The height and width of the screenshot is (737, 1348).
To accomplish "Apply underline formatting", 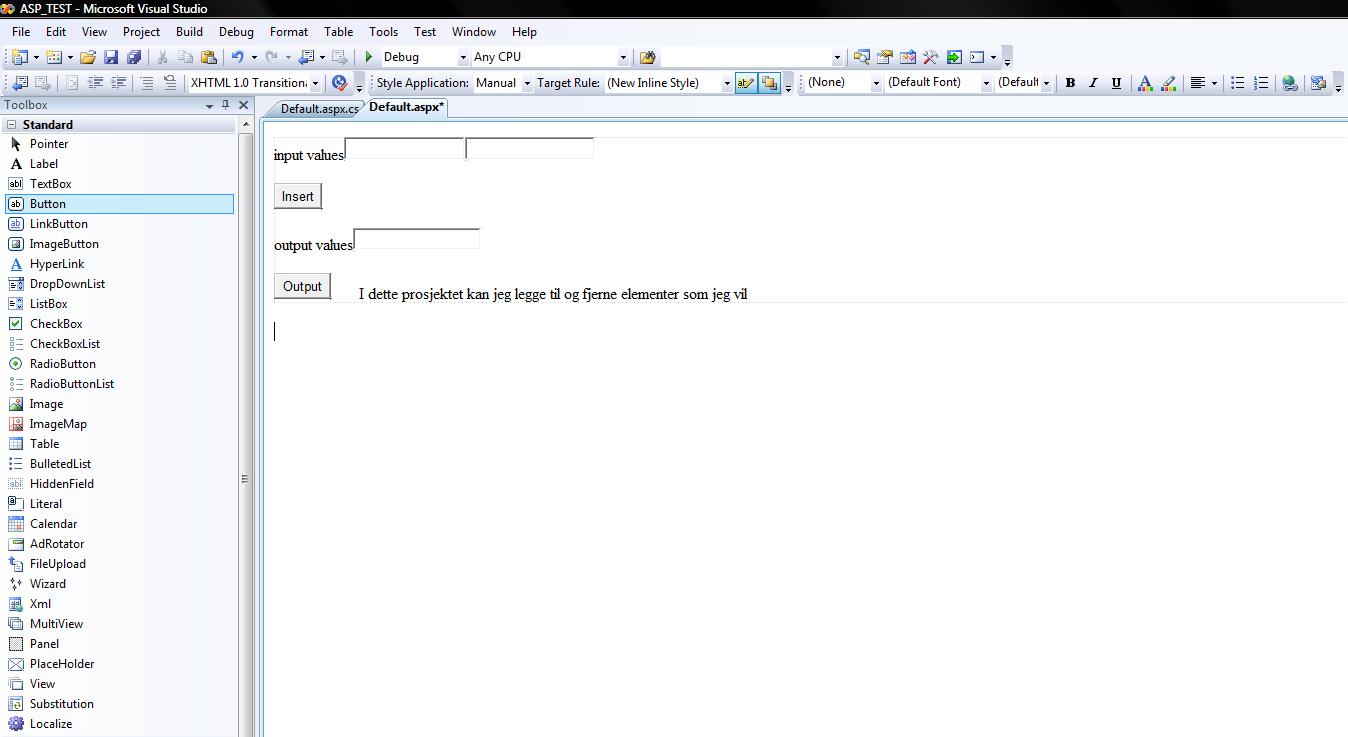I will pyautogui.click(x=1116, y=83).
